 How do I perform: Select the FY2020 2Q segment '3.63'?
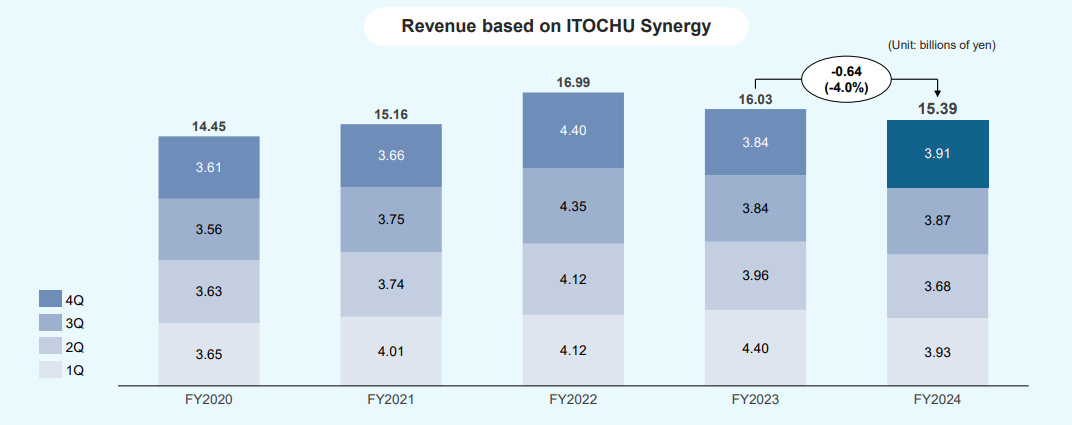[x=209, y=292]
